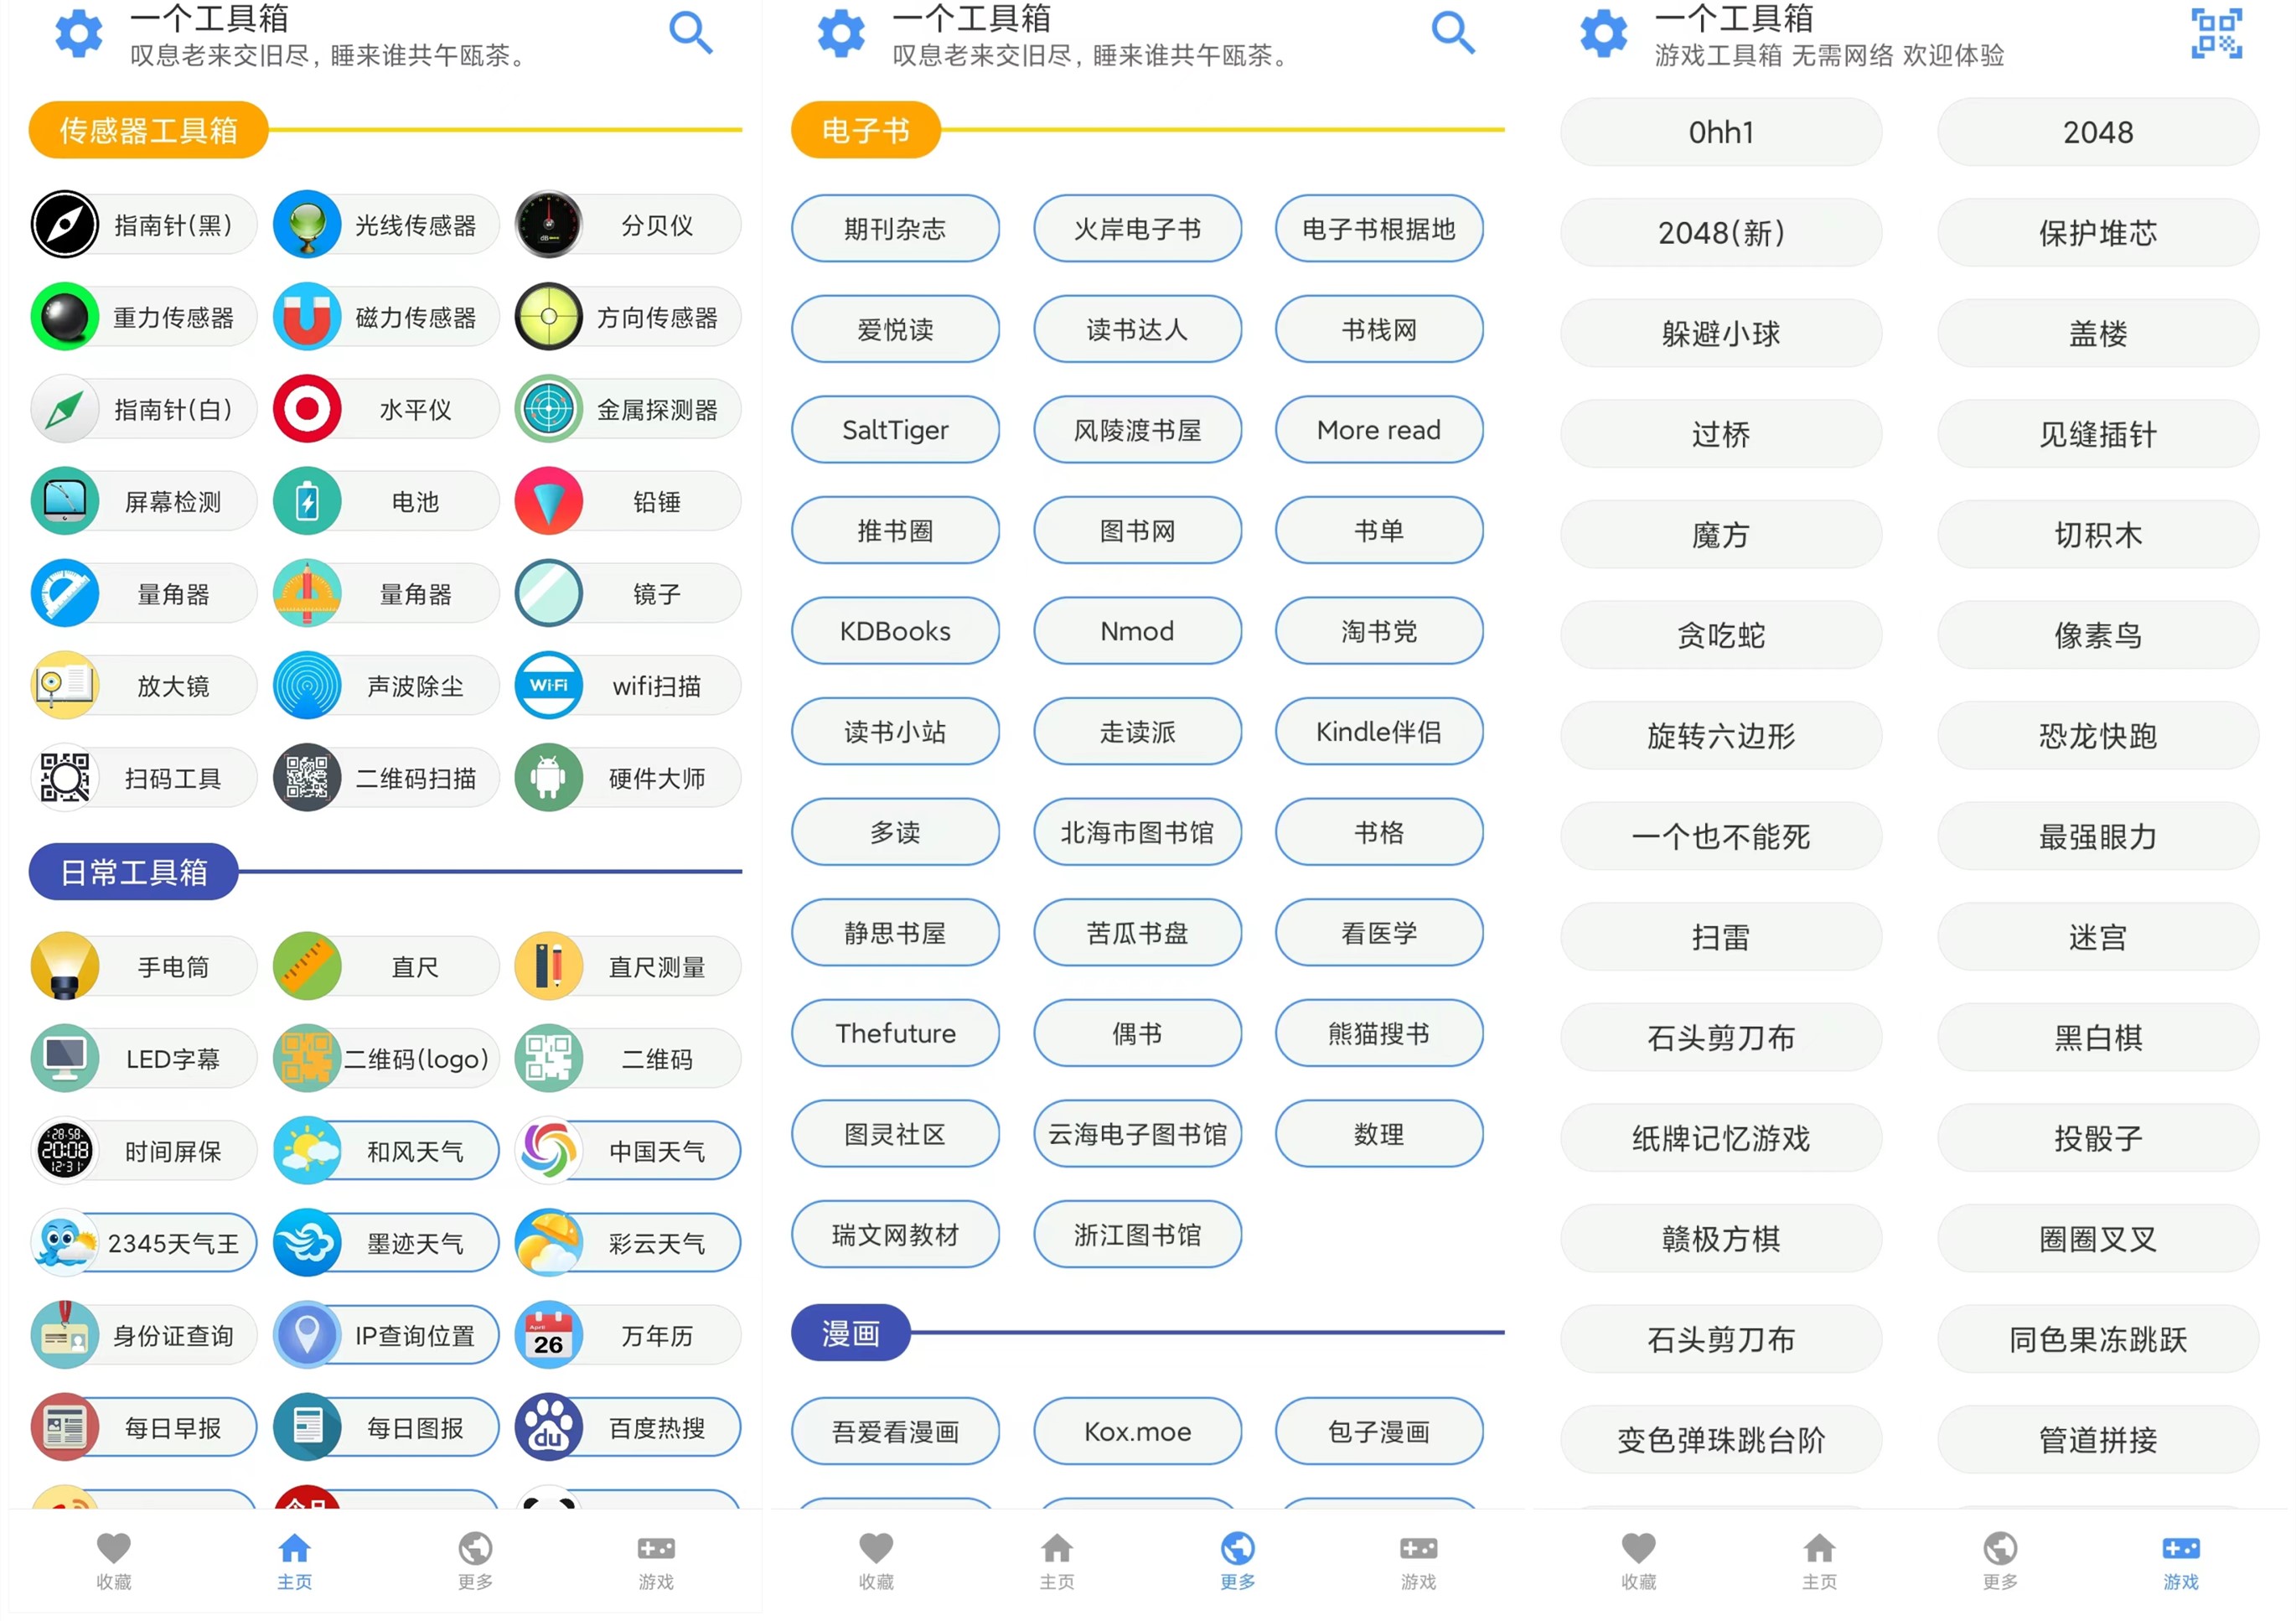
Task: Switch to the 收藏 tab
Action: pyautogui.click(x=113, y=1560)
